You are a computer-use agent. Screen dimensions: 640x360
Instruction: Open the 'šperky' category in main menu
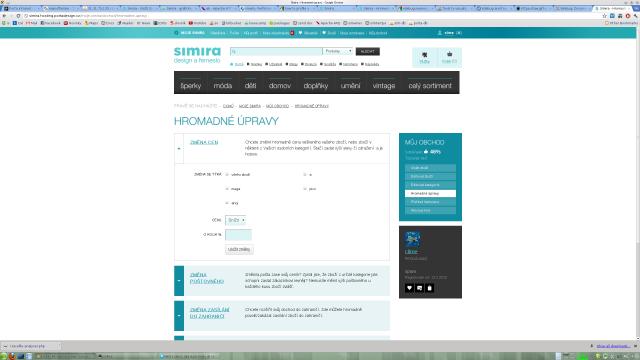tap(191, 85)
